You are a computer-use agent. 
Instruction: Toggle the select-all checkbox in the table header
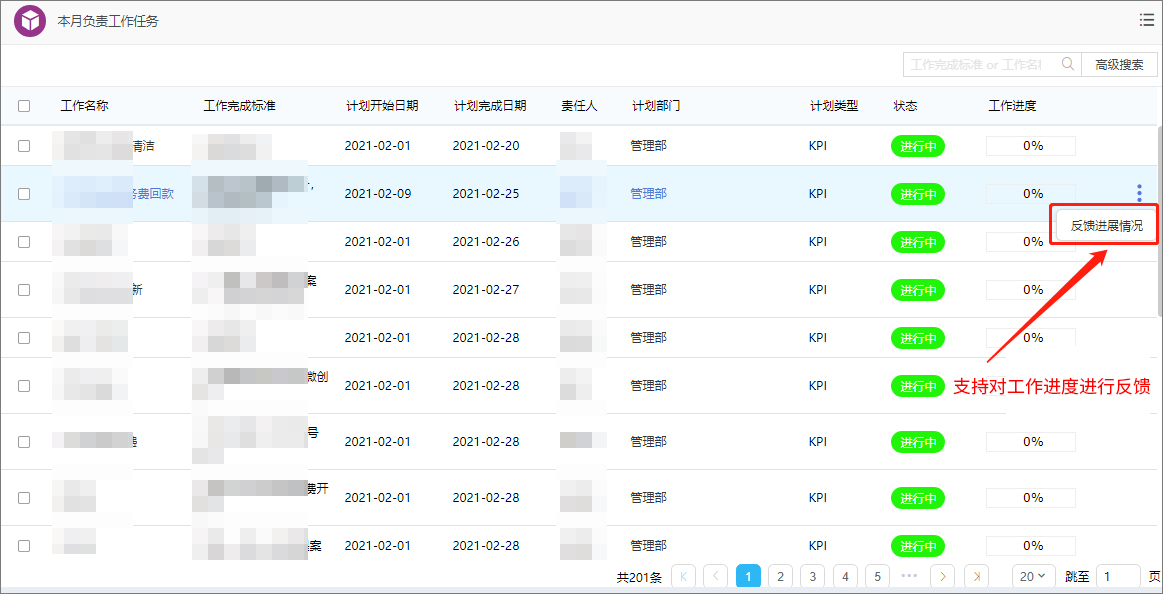coord(24,104)
